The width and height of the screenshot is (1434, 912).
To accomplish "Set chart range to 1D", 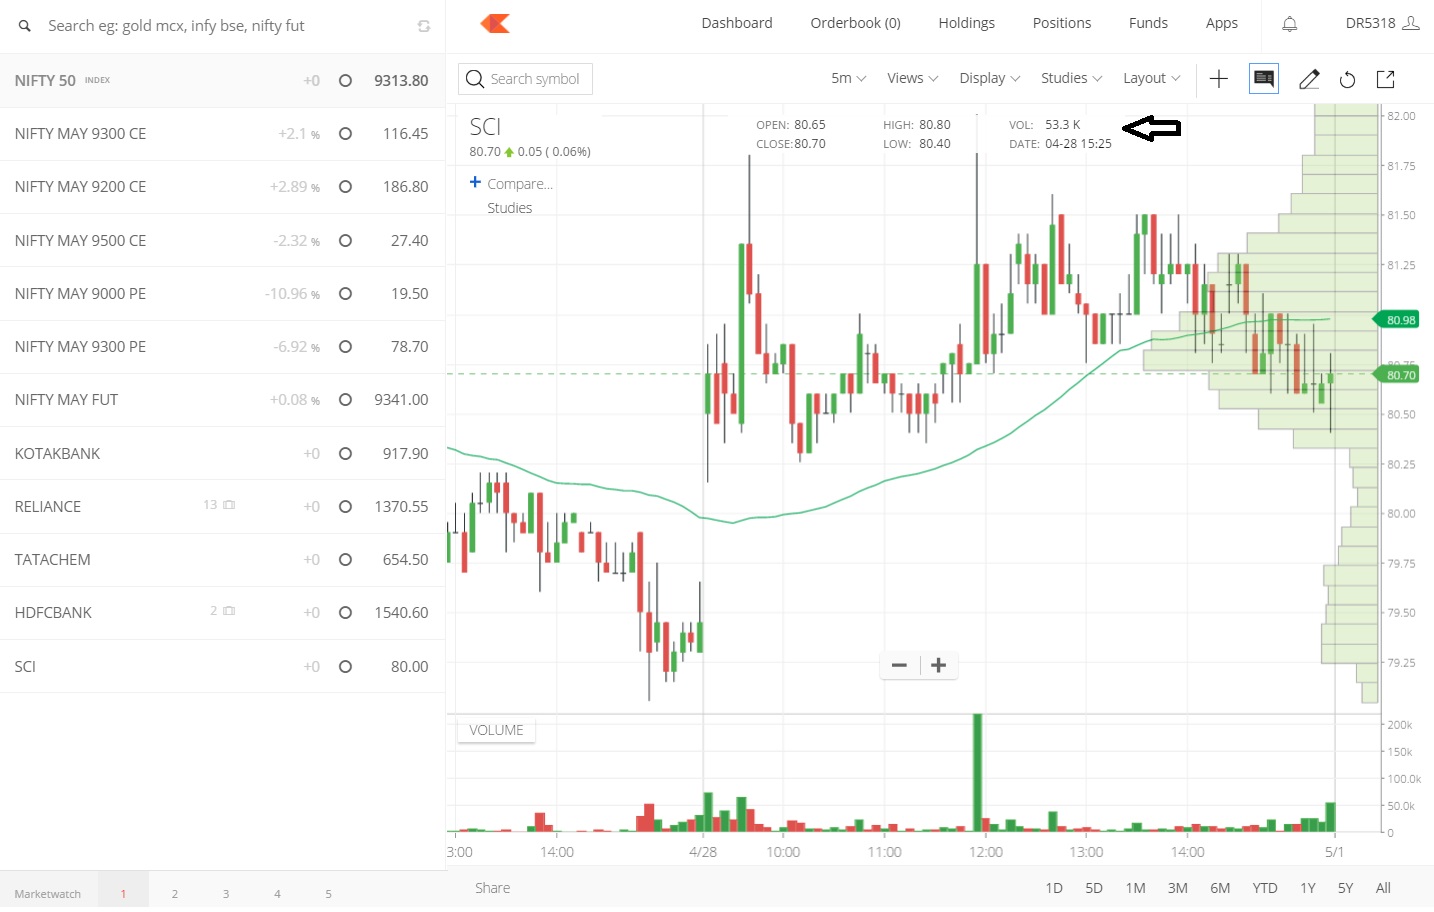I will [x=1054, y=888].
